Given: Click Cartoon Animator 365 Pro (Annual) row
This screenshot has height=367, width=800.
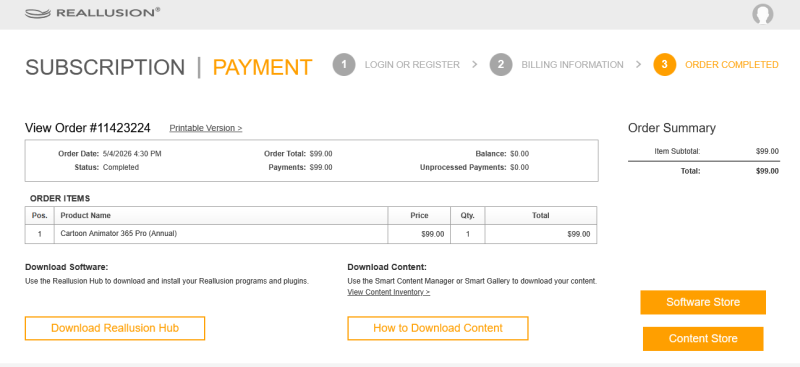Looking at the screenshot, I should point(311,234).
